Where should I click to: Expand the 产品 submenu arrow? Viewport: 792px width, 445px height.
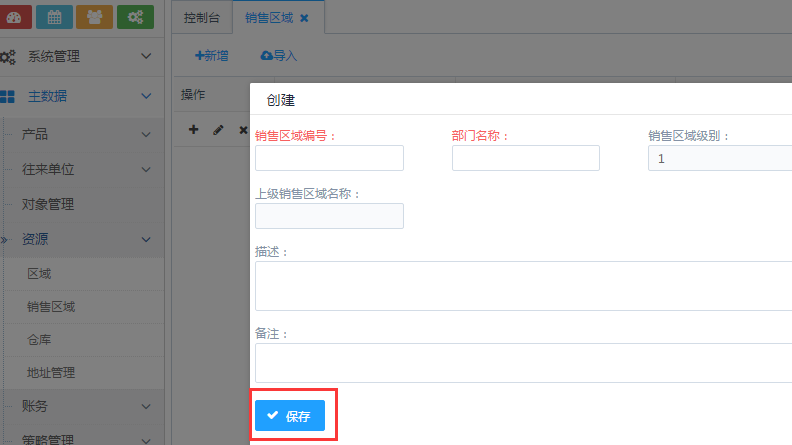pyautogui.click(x=147, y=134)
